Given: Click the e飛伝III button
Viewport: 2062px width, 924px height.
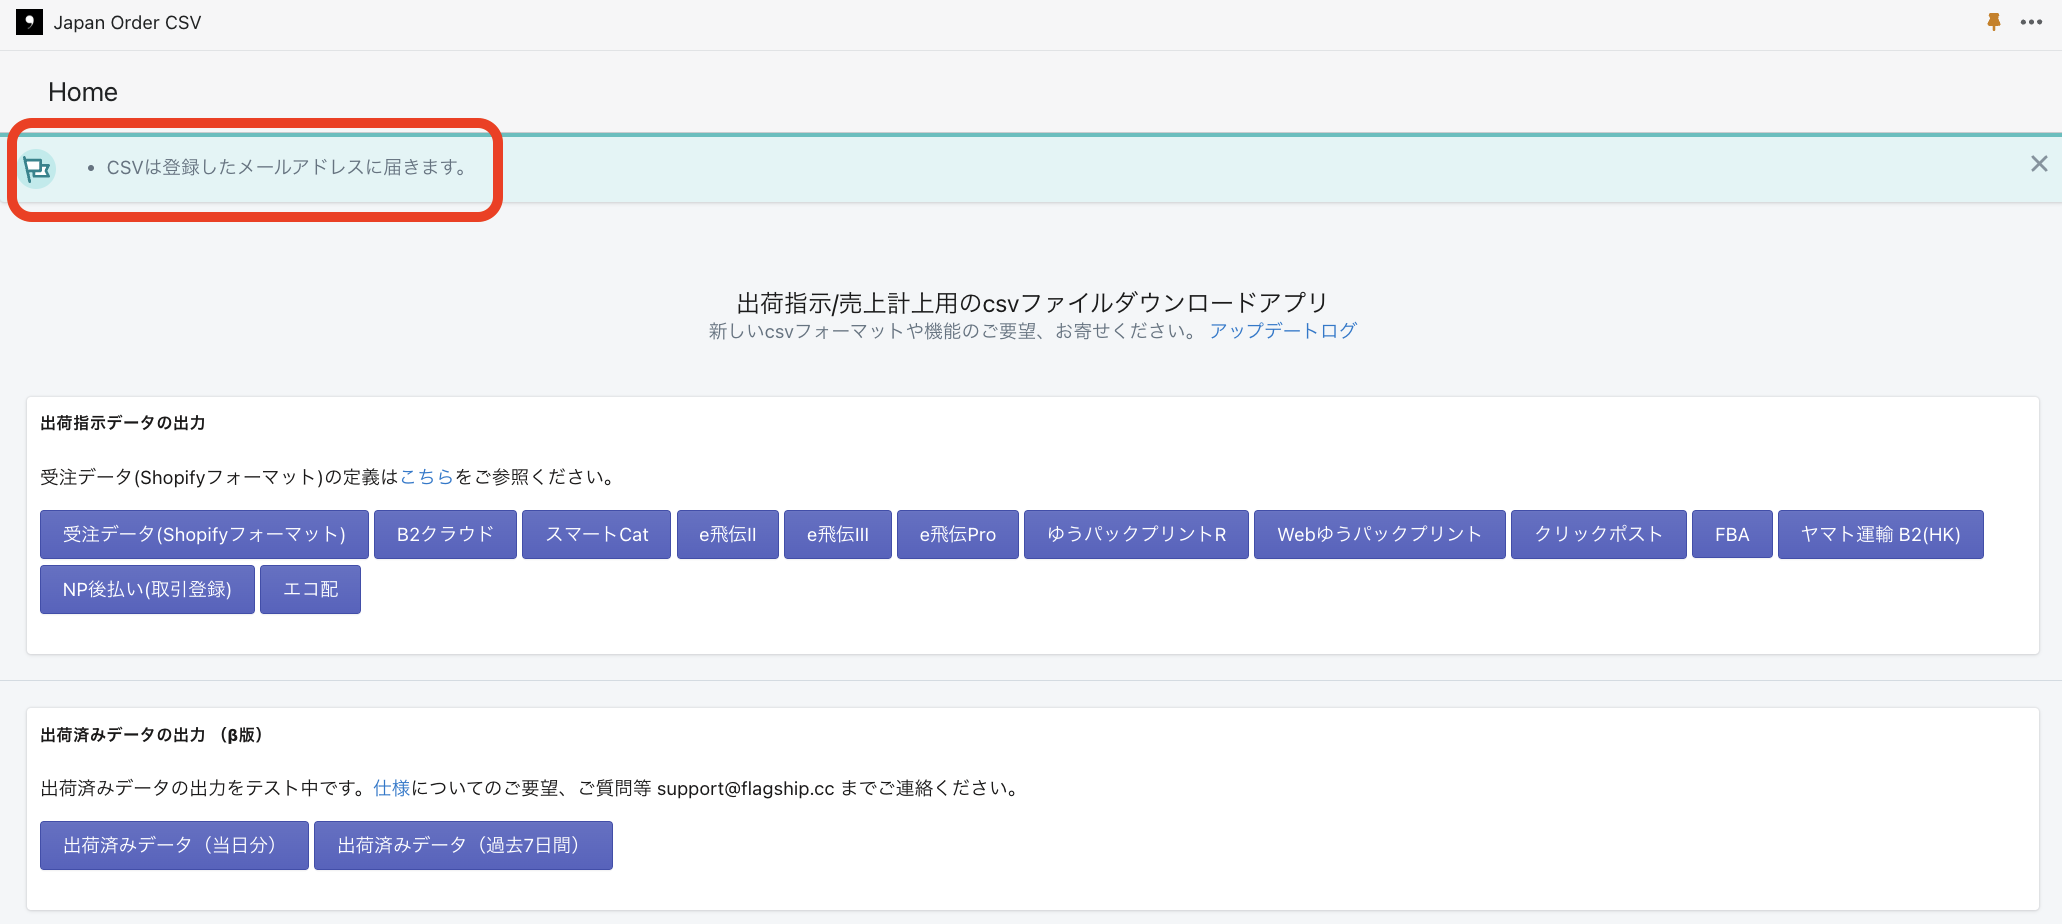Looking at the screenshot, I should (x=837, y=534).
